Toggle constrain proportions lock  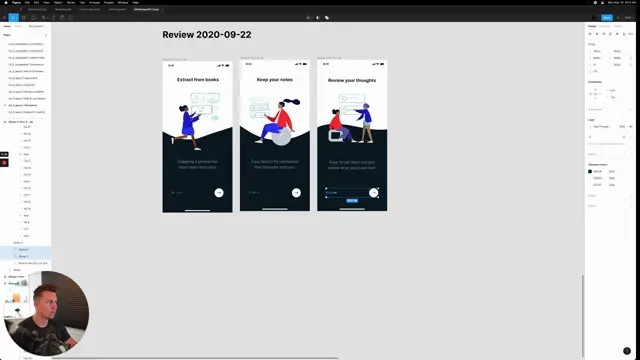631,58
